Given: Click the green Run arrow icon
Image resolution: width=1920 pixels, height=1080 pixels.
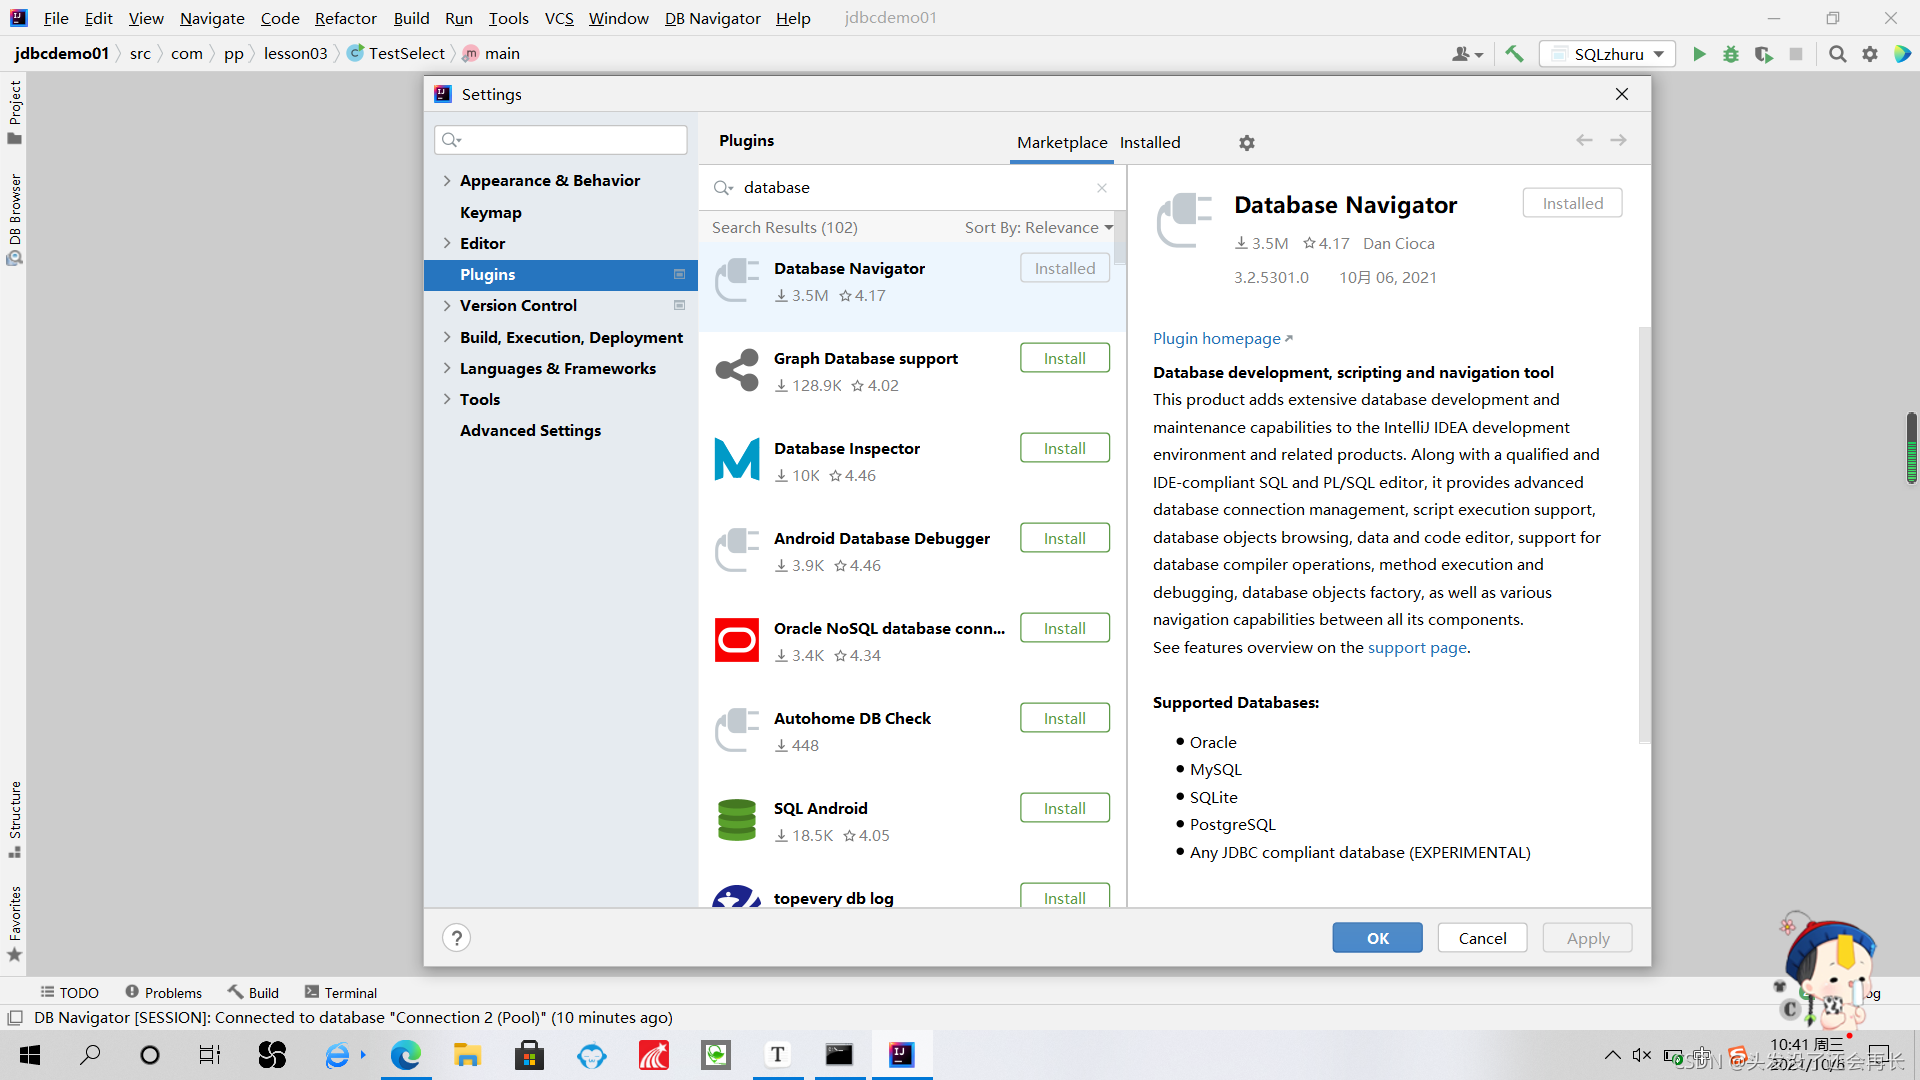Looking at the screenshot, I should tap(1699, 54).
